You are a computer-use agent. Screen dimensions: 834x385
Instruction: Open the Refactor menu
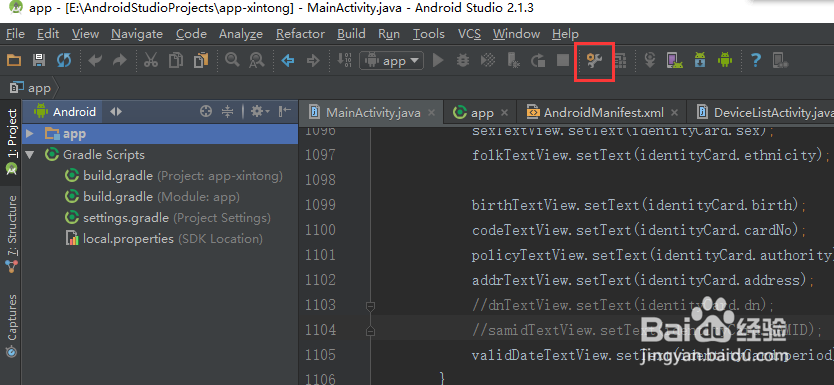coord(300,34)
